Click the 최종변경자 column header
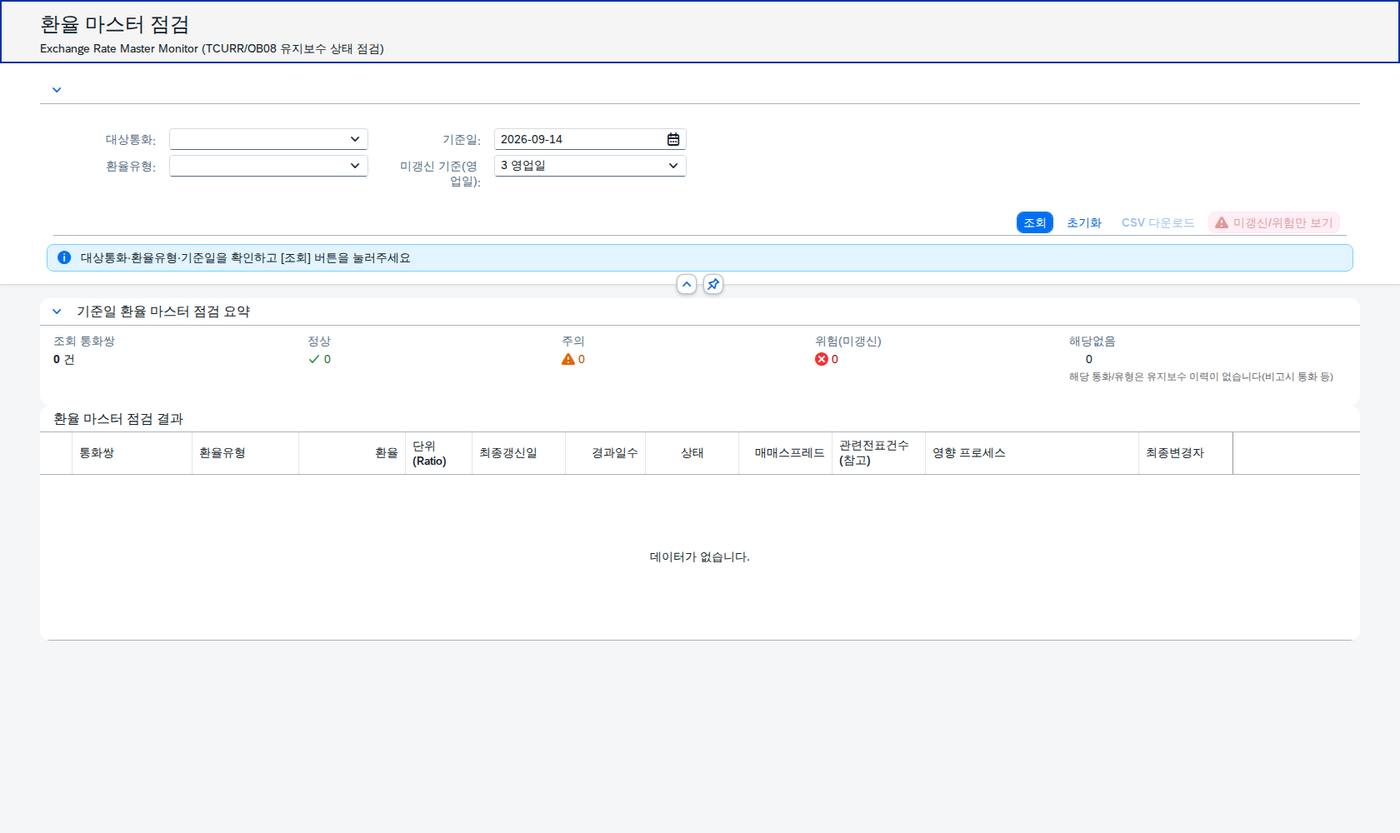The width and height of the screenshot is (1400, 833). click(x=1186, y=453)
